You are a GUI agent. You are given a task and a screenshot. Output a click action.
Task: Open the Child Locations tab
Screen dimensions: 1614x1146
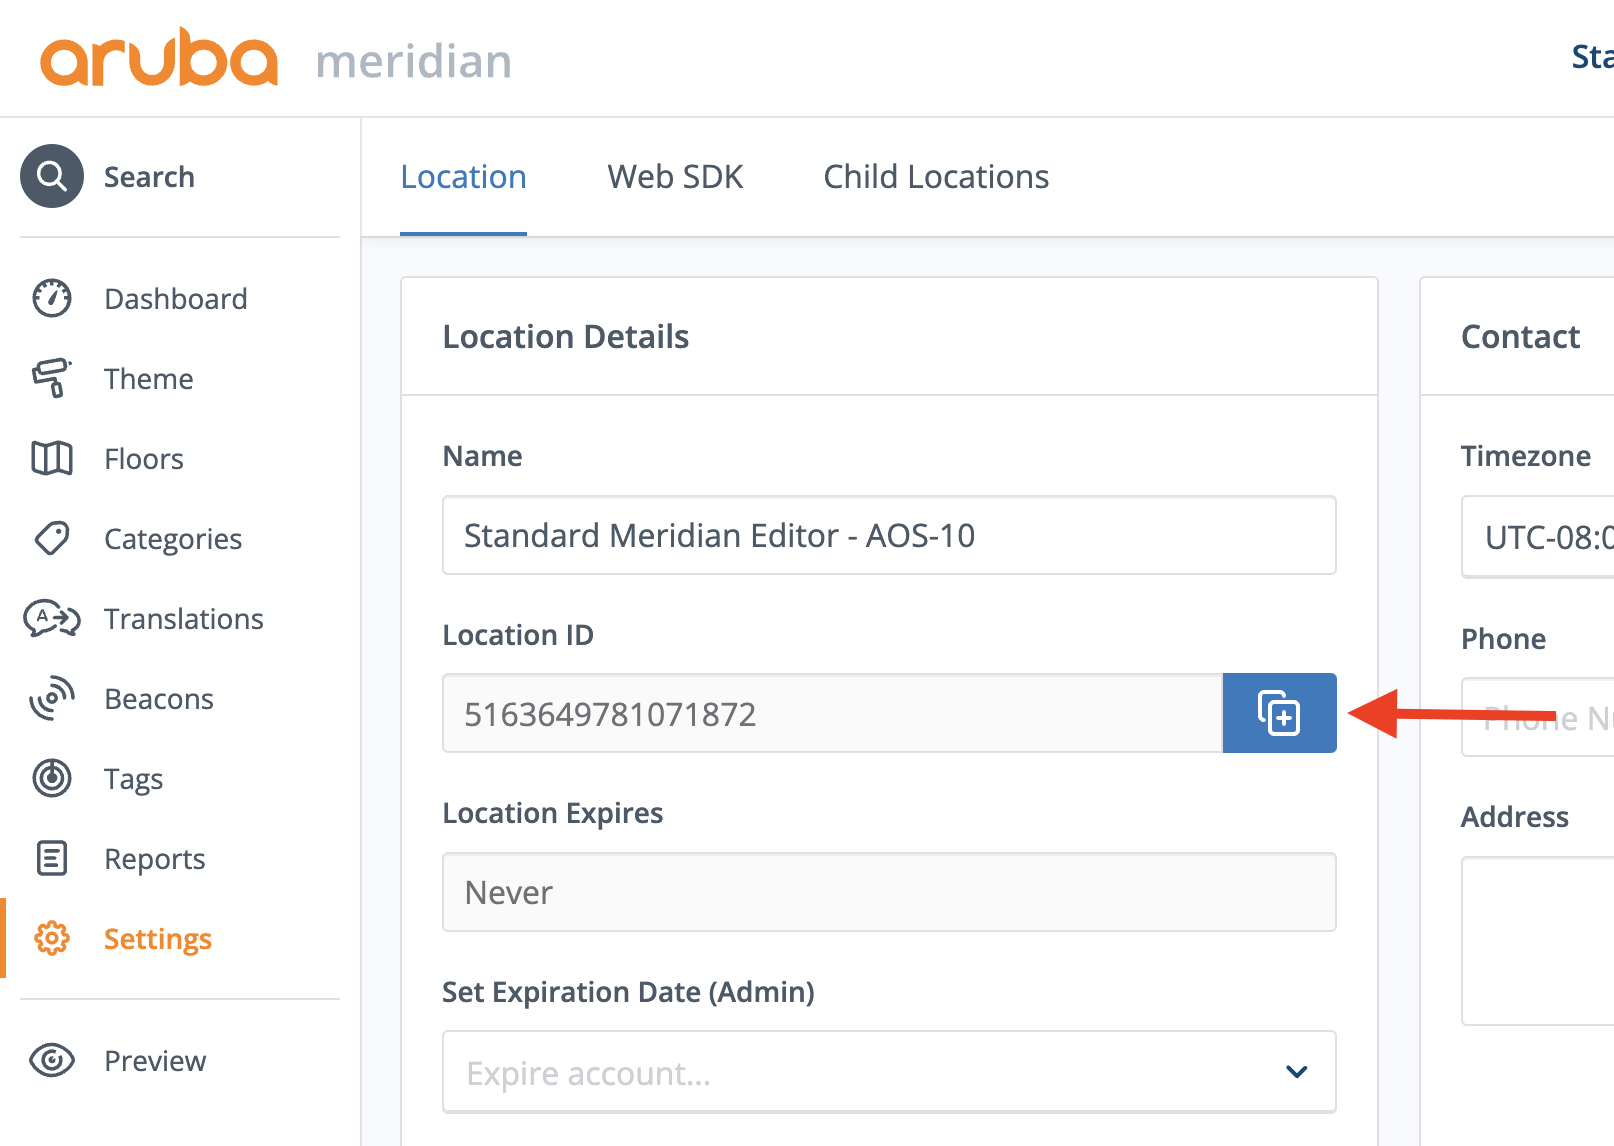tap(936, 177)
